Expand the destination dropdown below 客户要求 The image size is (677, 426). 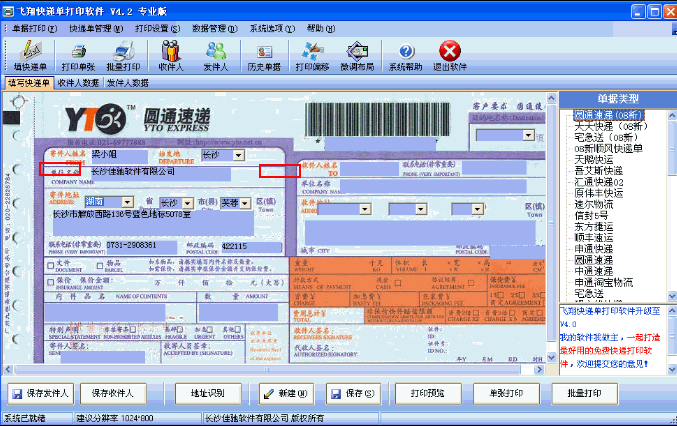click(528, 135)
